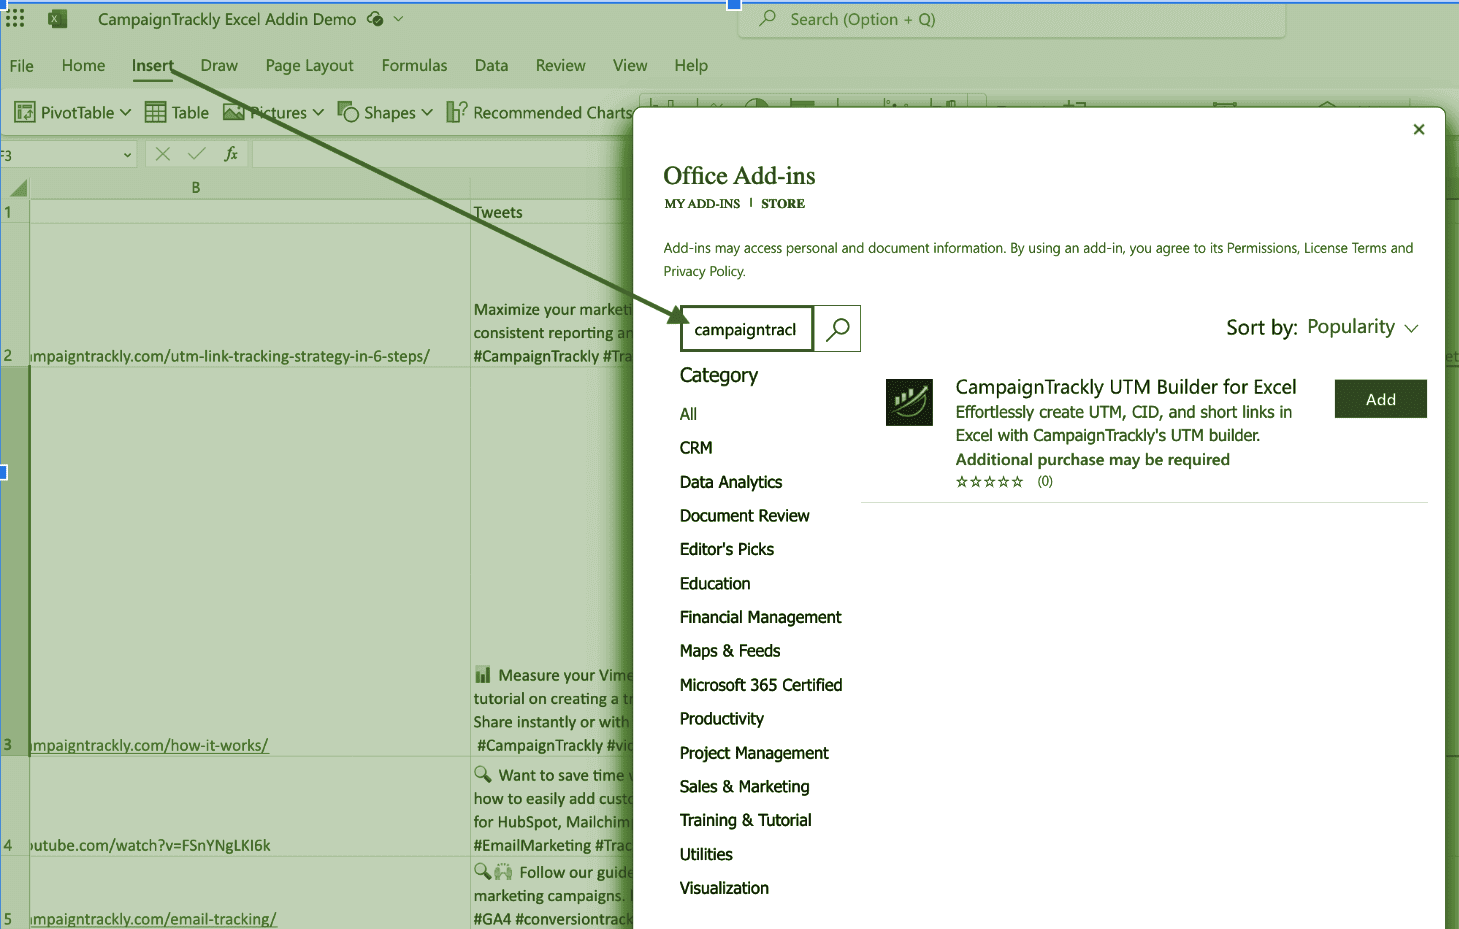Add the CampaignTrackly UTM Builder add-in

[x=1380, y=398]
